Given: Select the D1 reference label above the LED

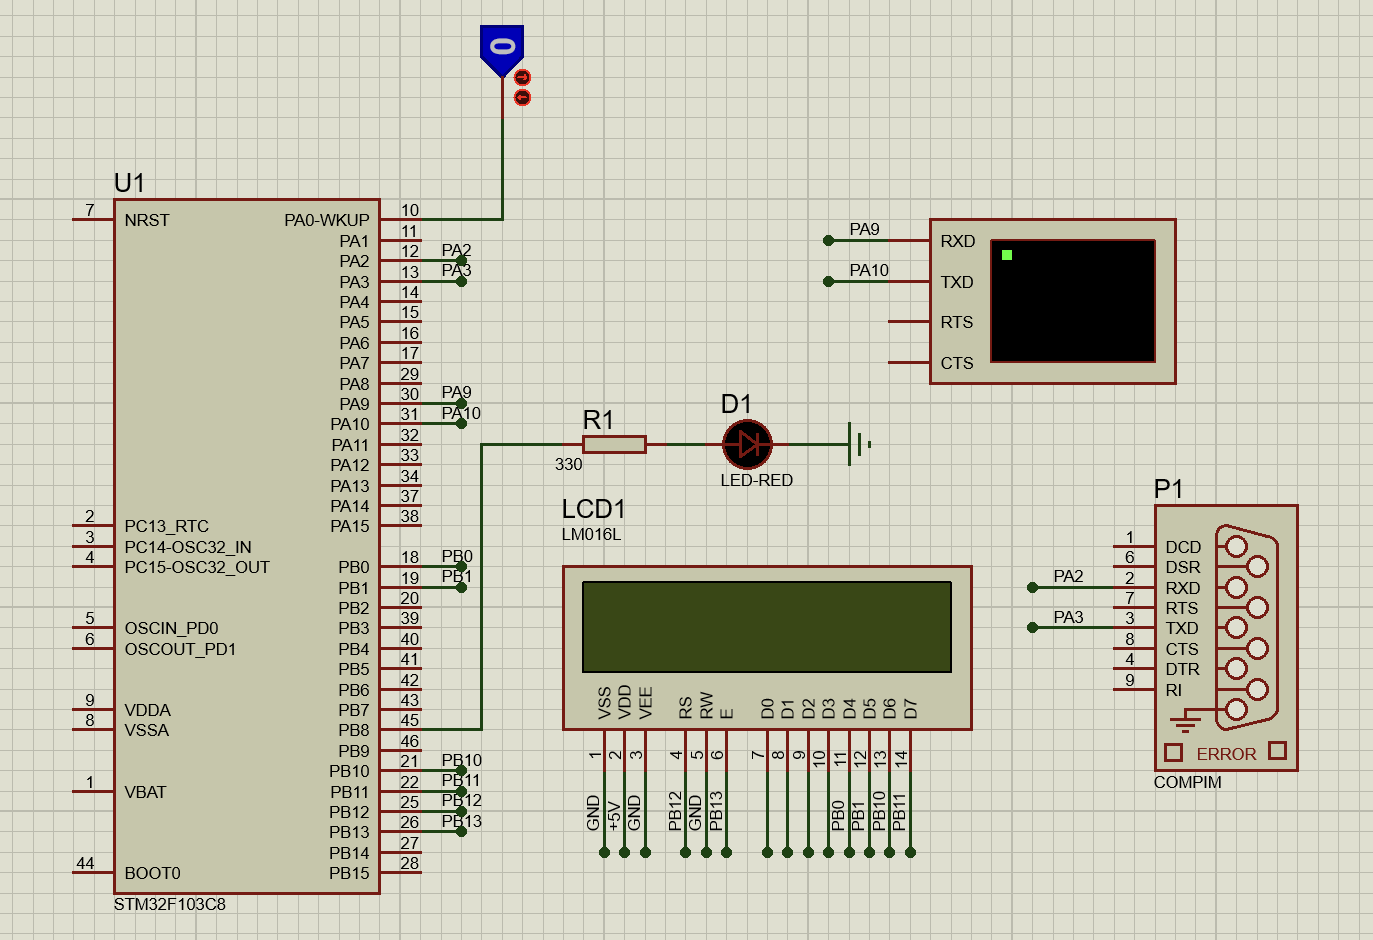Looking at the screenshot, I should click(x=736, y=404).
